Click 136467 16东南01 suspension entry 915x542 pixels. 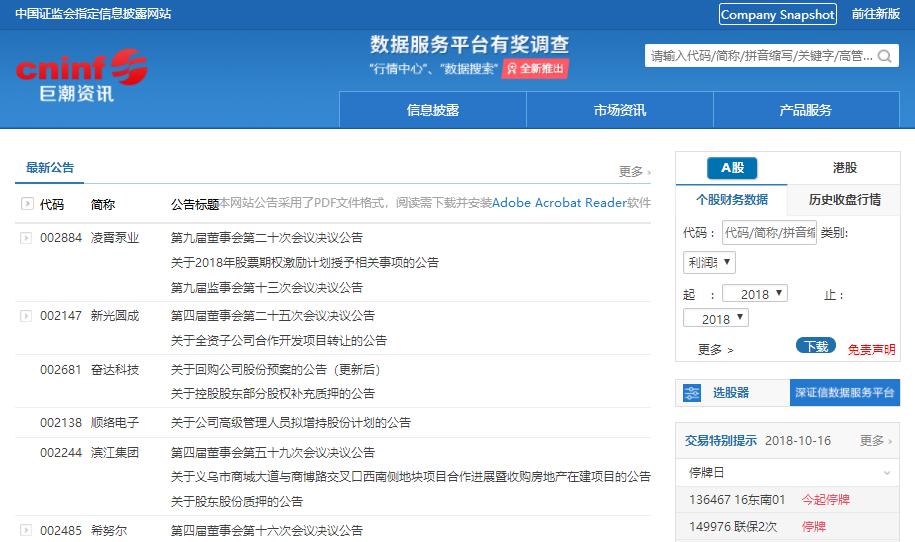[x=737, y=499]
